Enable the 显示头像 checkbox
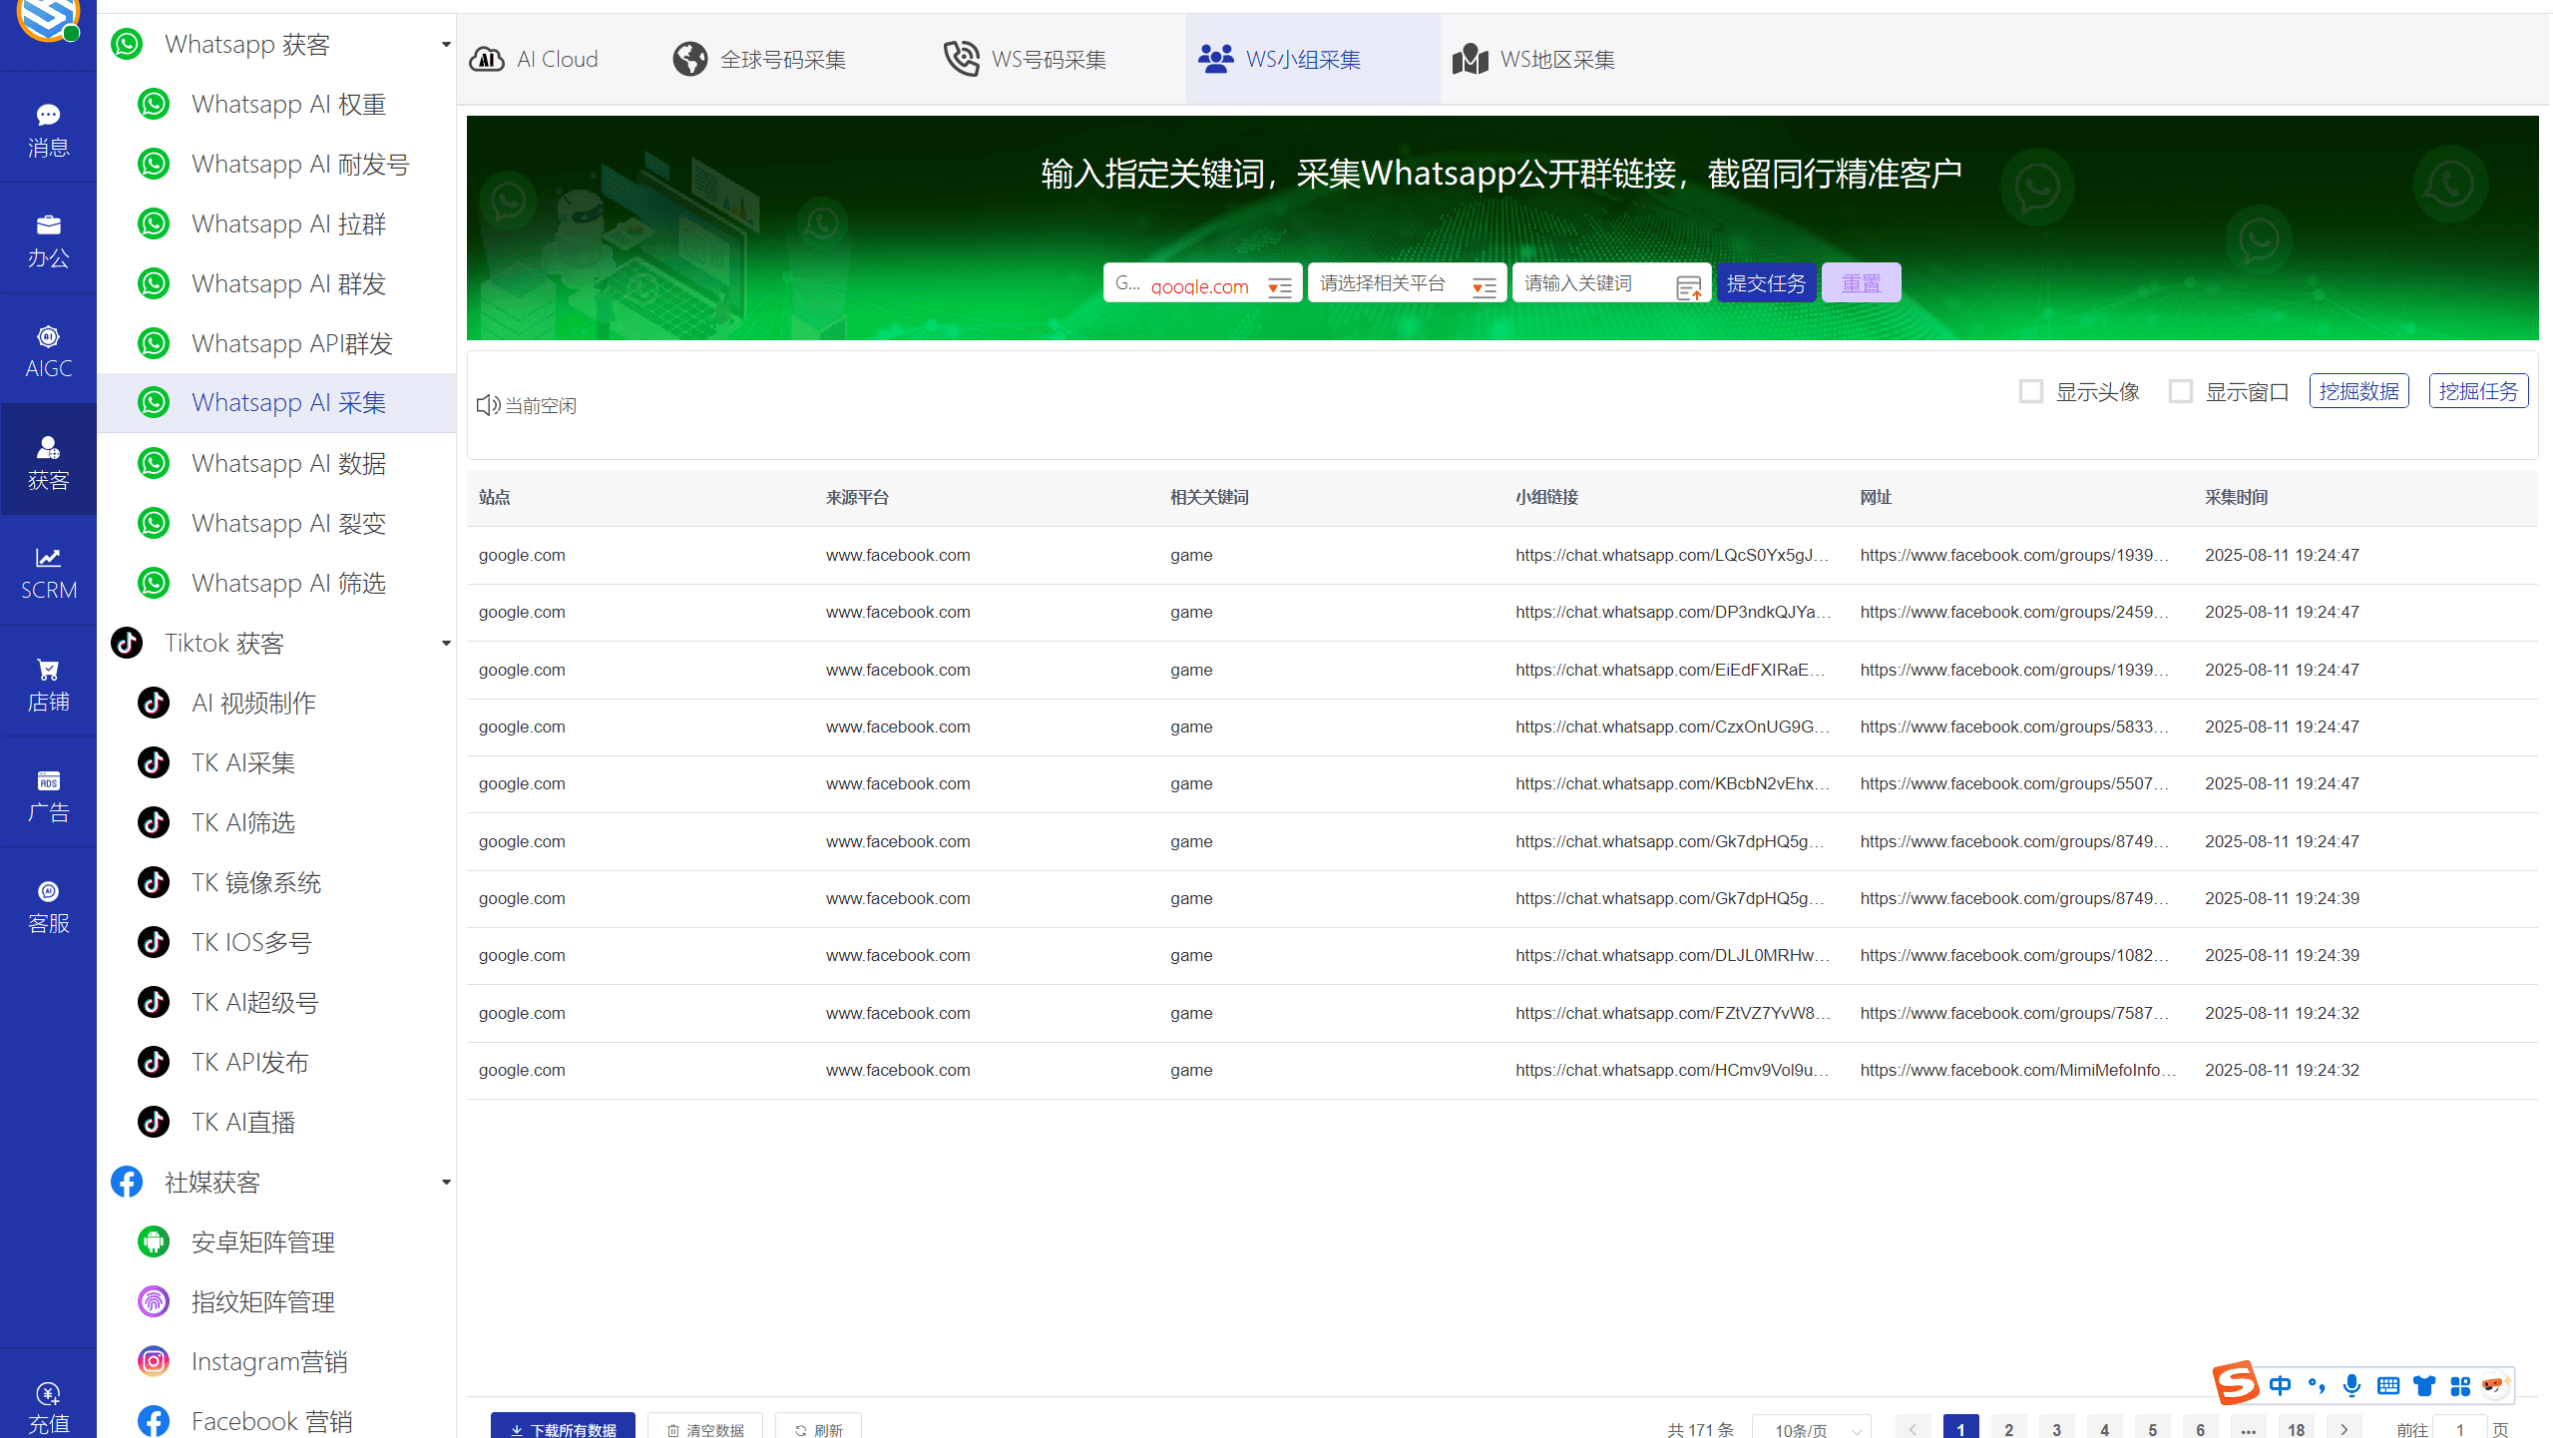The width and height of the screenshot is (2553, 1438). pos(2031,391)
